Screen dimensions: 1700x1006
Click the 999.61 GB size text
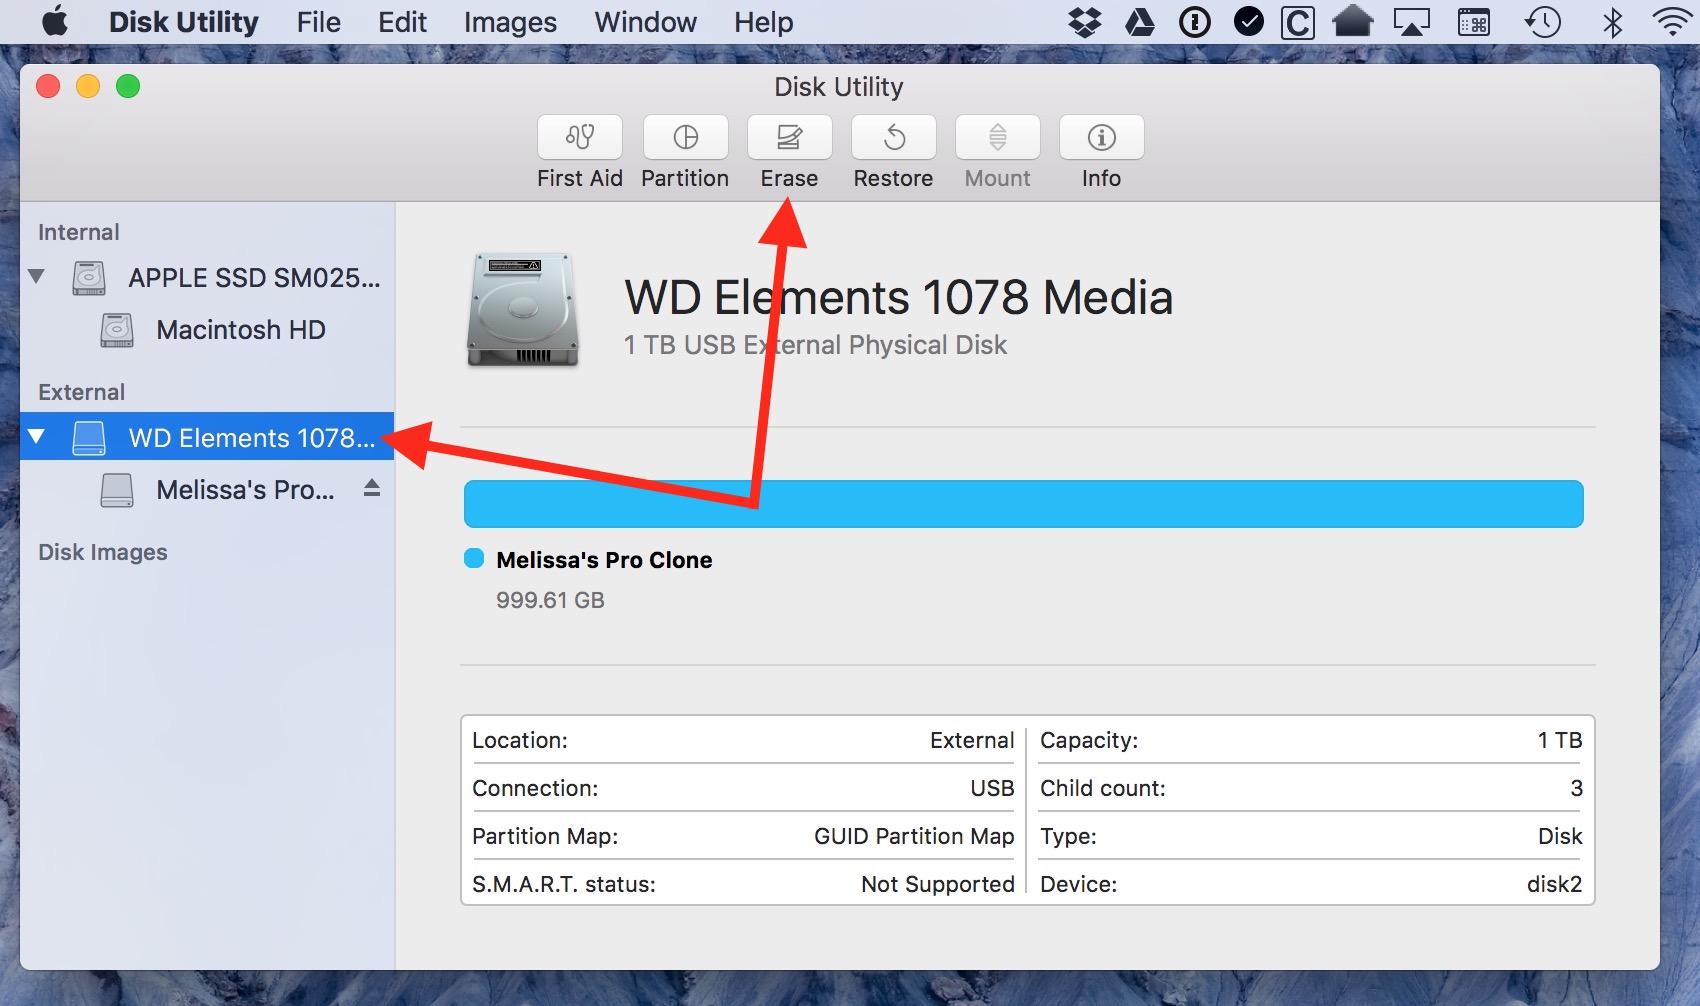pyautogui.click(x=551, y=600)
